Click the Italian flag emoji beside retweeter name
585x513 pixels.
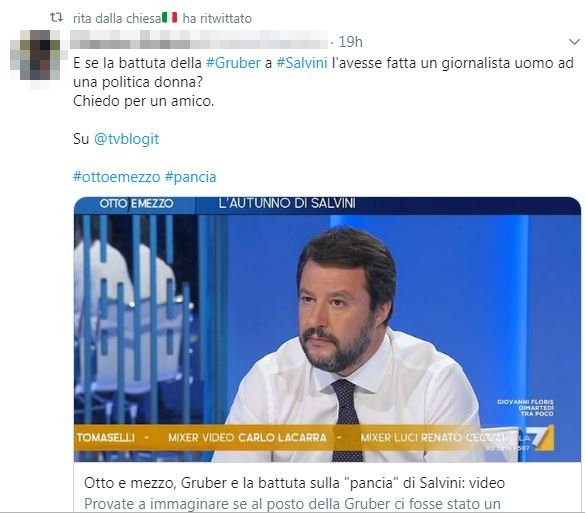(x=169, y=18)
